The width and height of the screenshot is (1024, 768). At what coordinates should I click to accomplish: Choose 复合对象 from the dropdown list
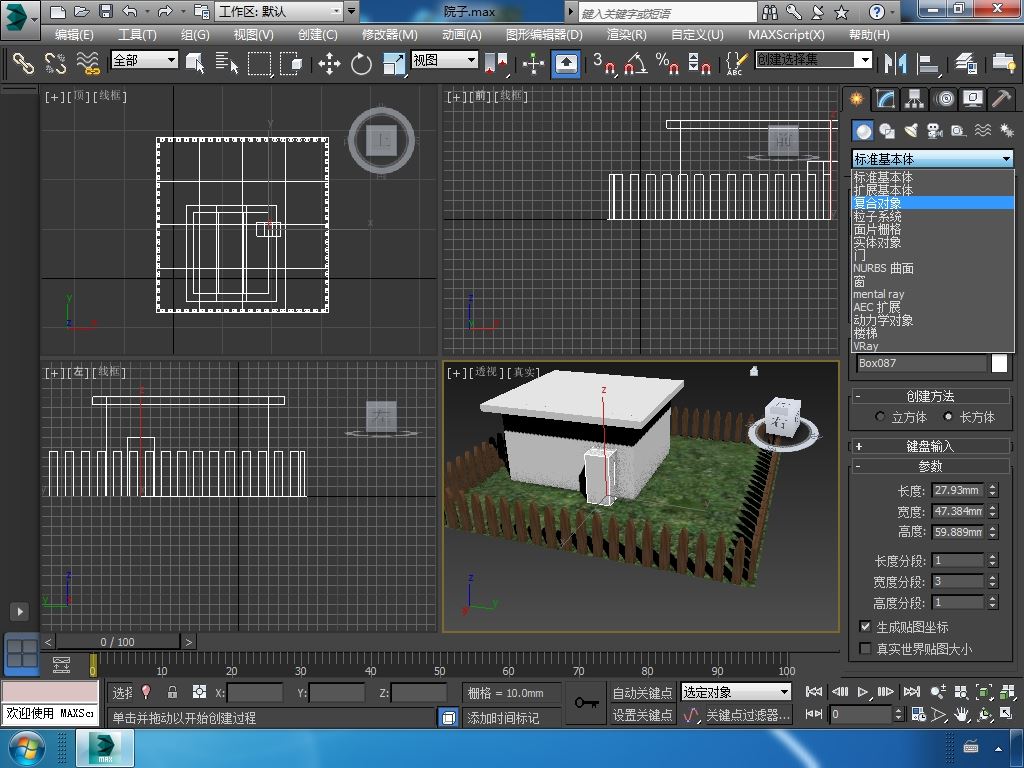pyautogui.click(x=933, y=203)
